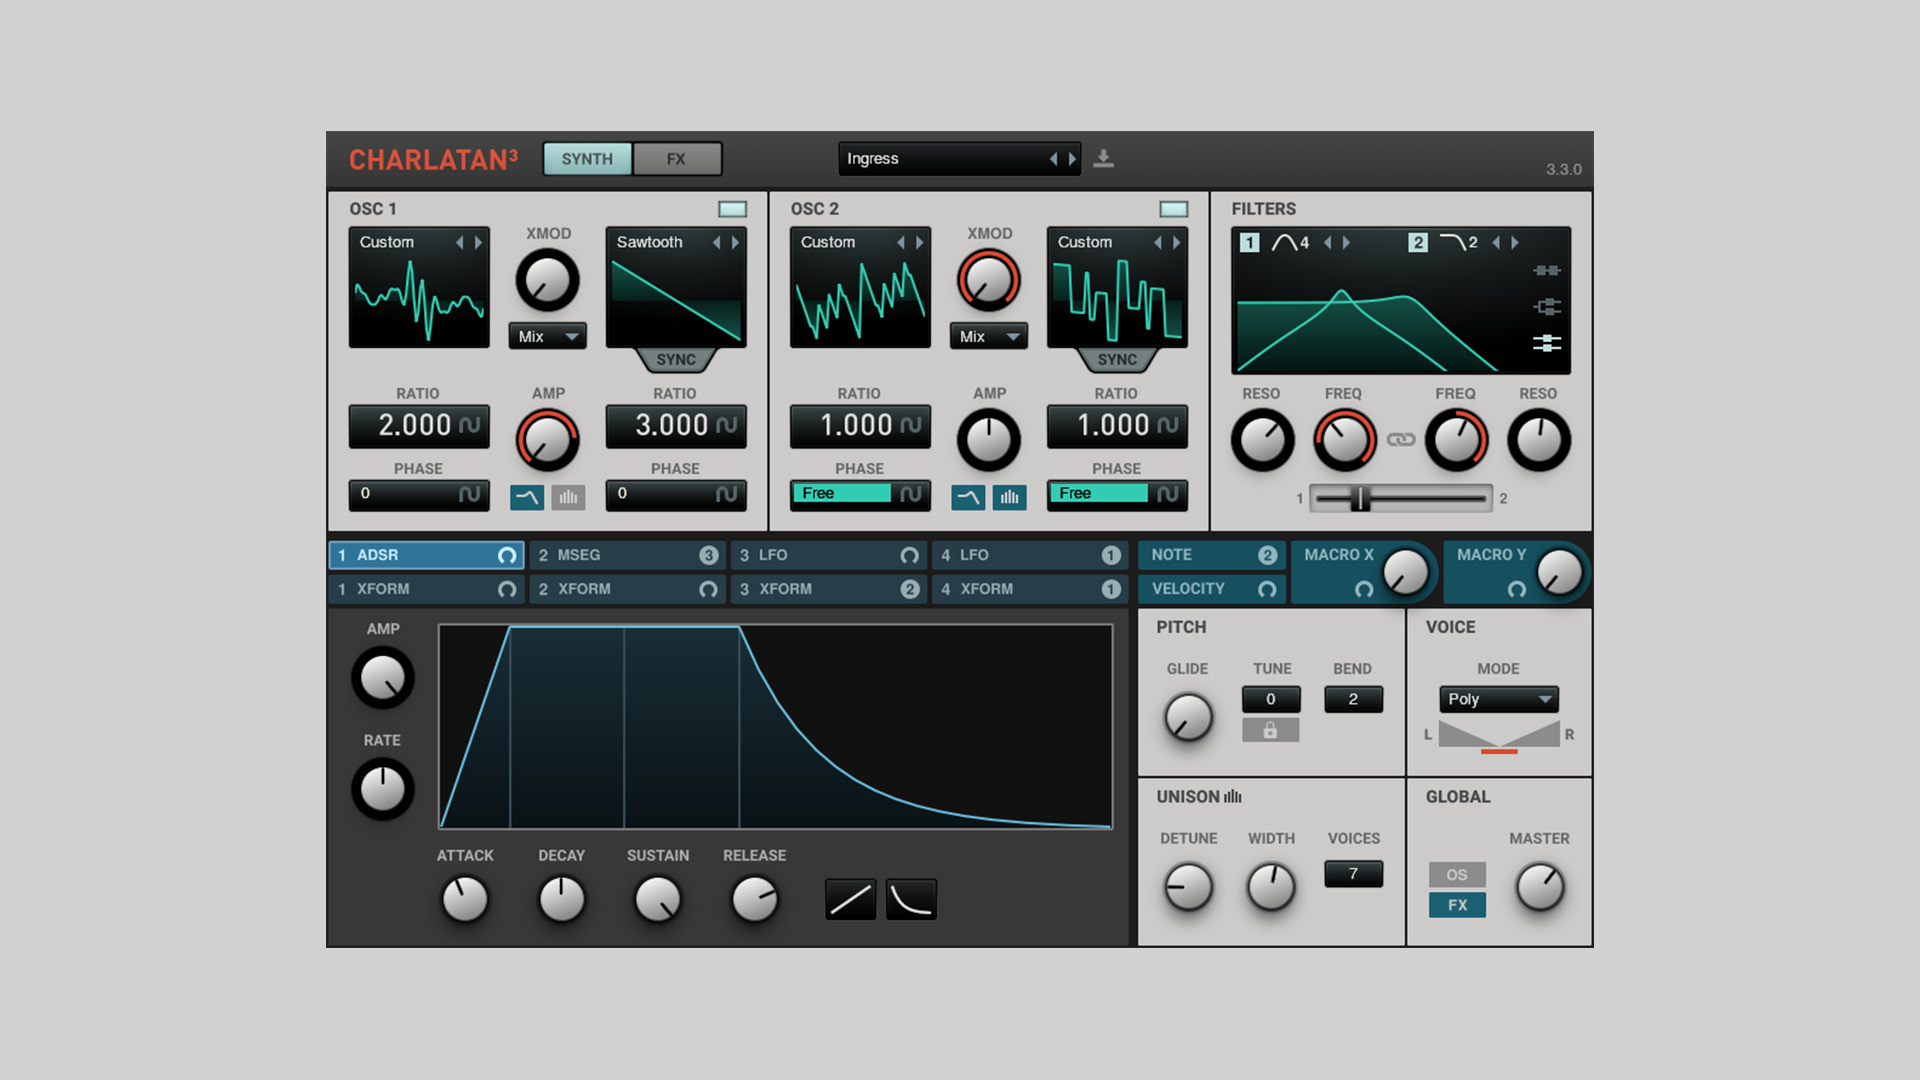The width and height of the screenshot is (1920, 1080).
Task: Click the OSC 2 unison bars icon
Action: 1009,497
